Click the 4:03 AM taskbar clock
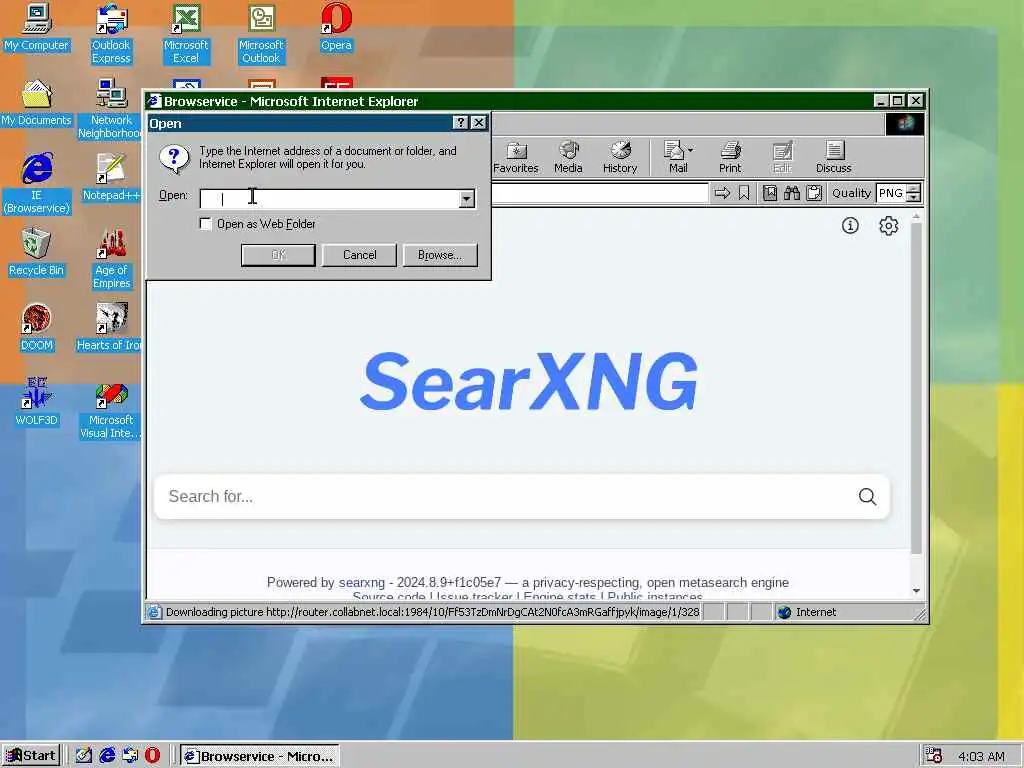The height and width of the screenshot is (768, 1024). [x=980, y=756]
